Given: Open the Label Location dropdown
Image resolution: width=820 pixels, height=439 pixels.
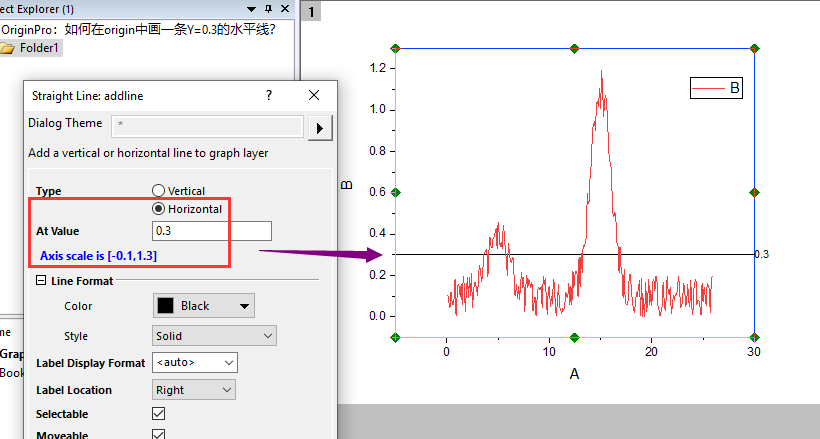Looking at the screenshot, I should point(194,390).
